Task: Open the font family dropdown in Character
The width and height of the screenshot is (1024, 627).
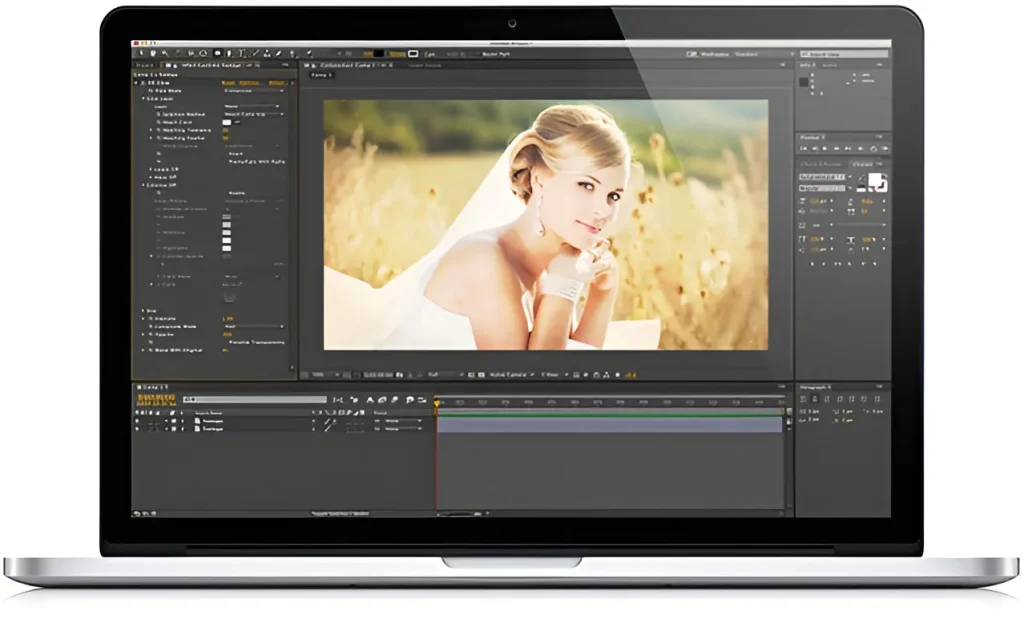Action: (825, 176)
